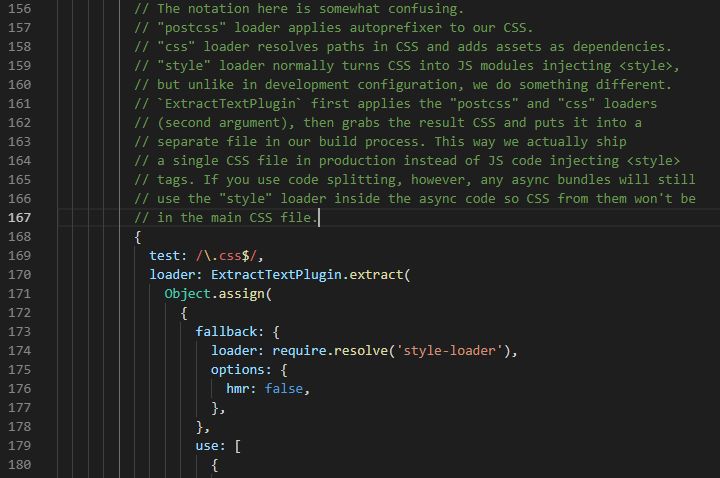Select line number 169 in the gutter
The height and width of the screenshot is (478, 720).
tap(19, 256)
